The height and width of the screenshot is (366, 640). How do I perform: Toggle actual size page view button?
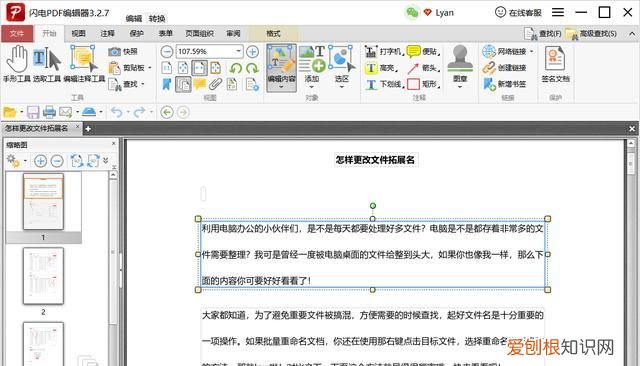coord(167,68)
